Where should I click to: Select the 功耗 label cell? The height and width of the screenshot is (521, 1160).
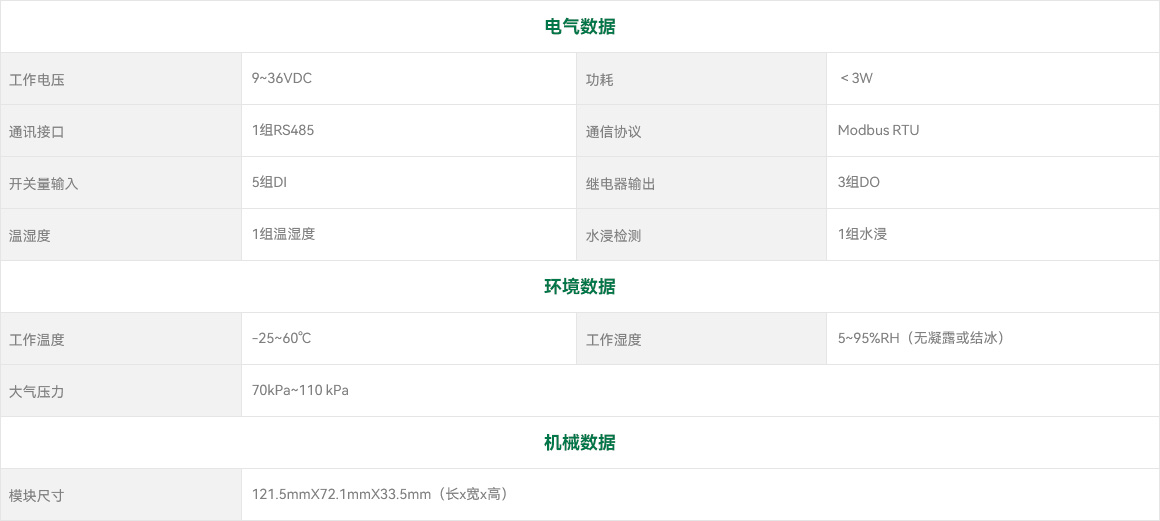(600, 80)
